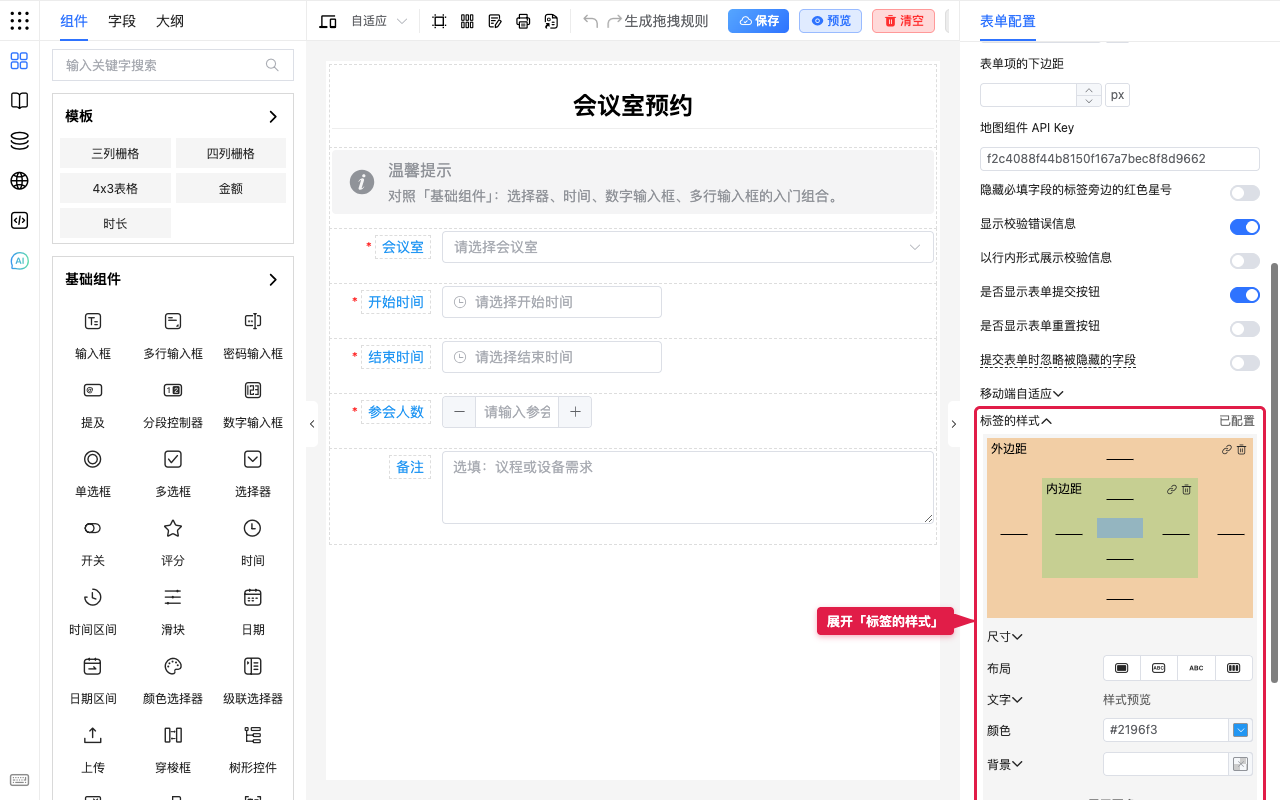Open the book icon in left sidebar
The width and height of the screenshot is (1280, 800).
[19, 101]
